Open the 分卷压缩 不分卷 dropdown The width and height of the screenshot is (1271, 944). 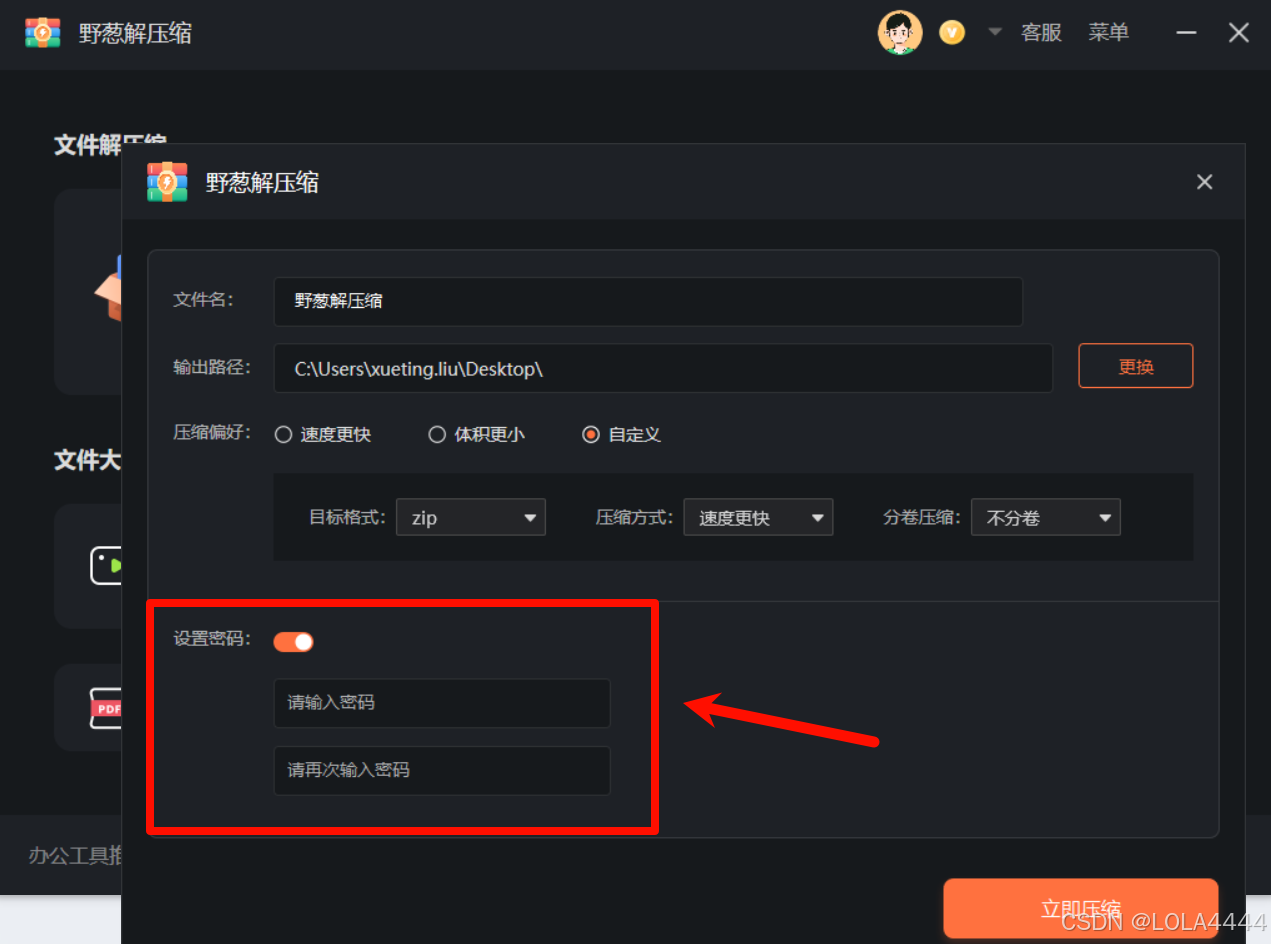pyautogui.click(x=1046, y=518)
